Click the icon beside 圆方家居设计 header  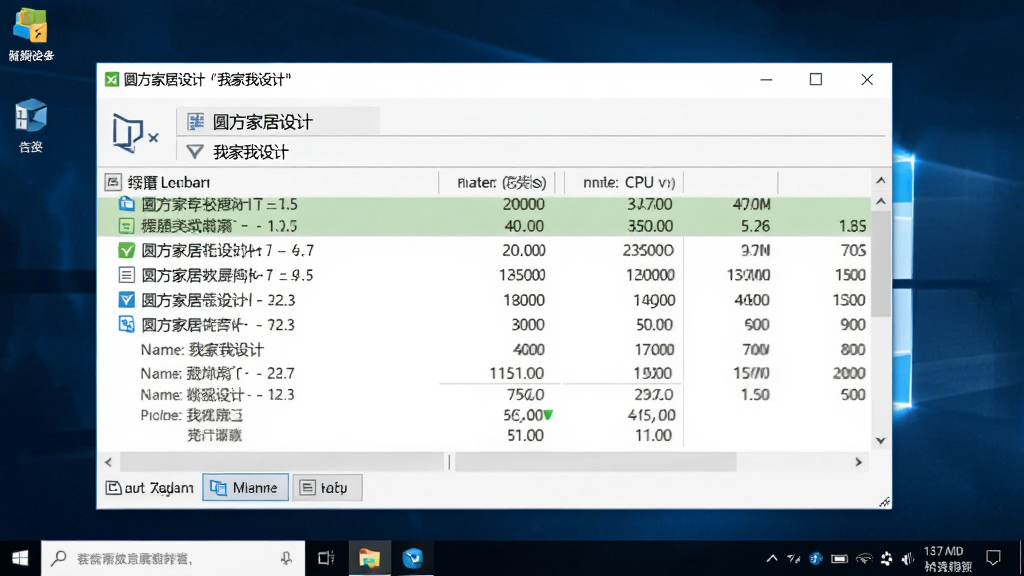tap(195, 121)
